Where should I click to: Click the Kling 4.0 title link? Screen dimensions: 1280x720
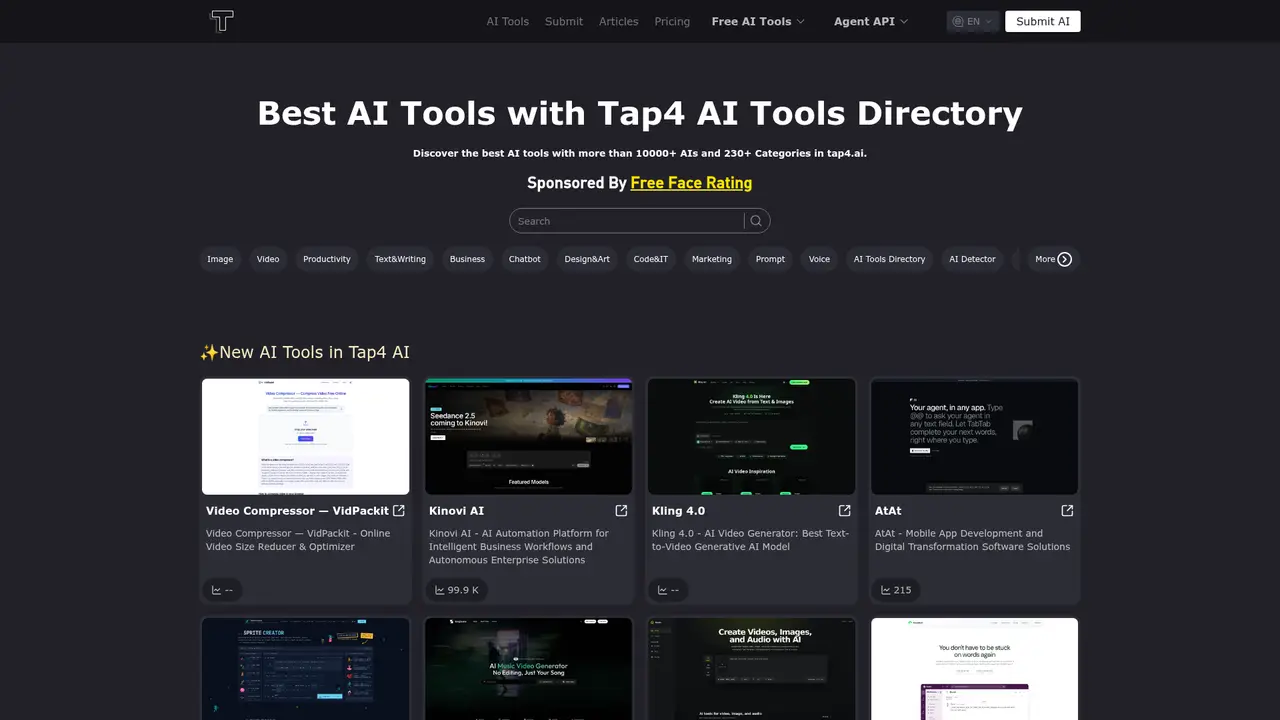[678, 510]
